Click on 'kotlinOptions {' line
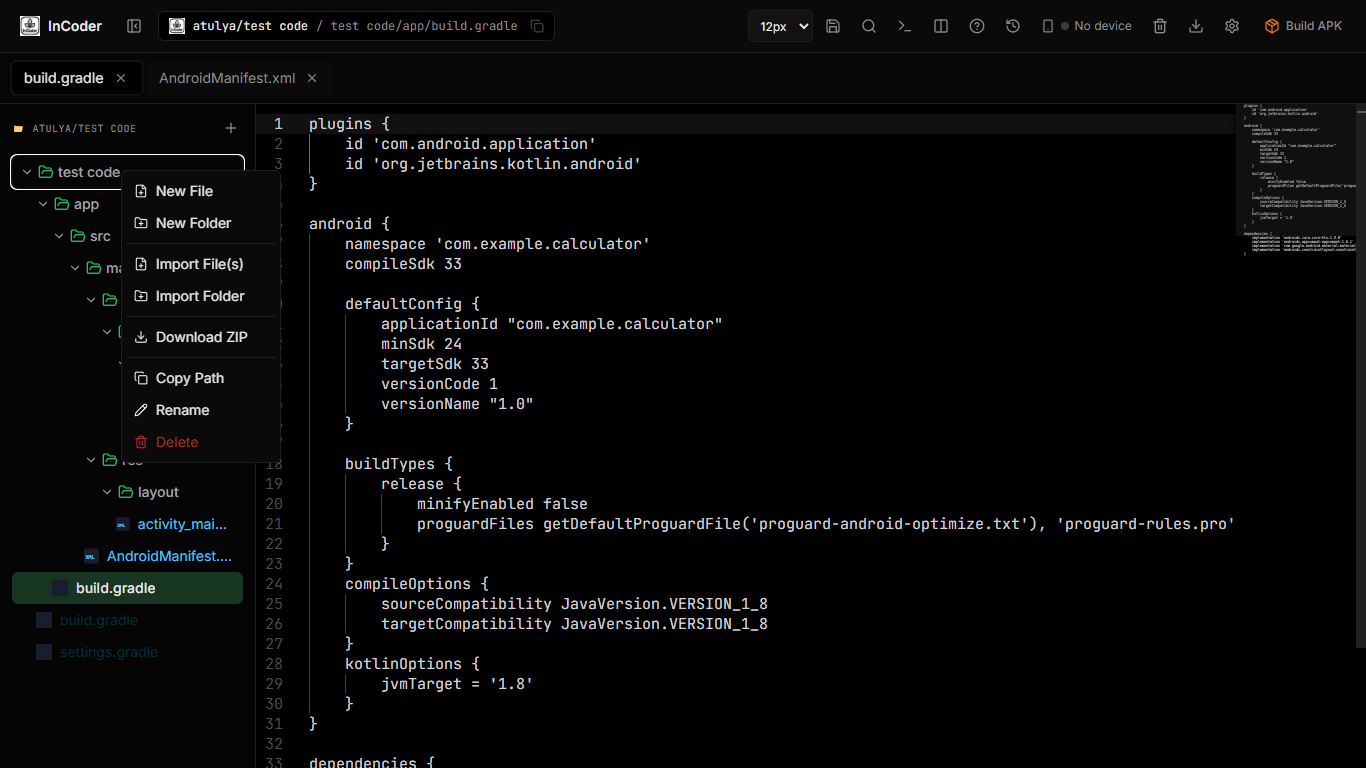 (x=412, y=664)
